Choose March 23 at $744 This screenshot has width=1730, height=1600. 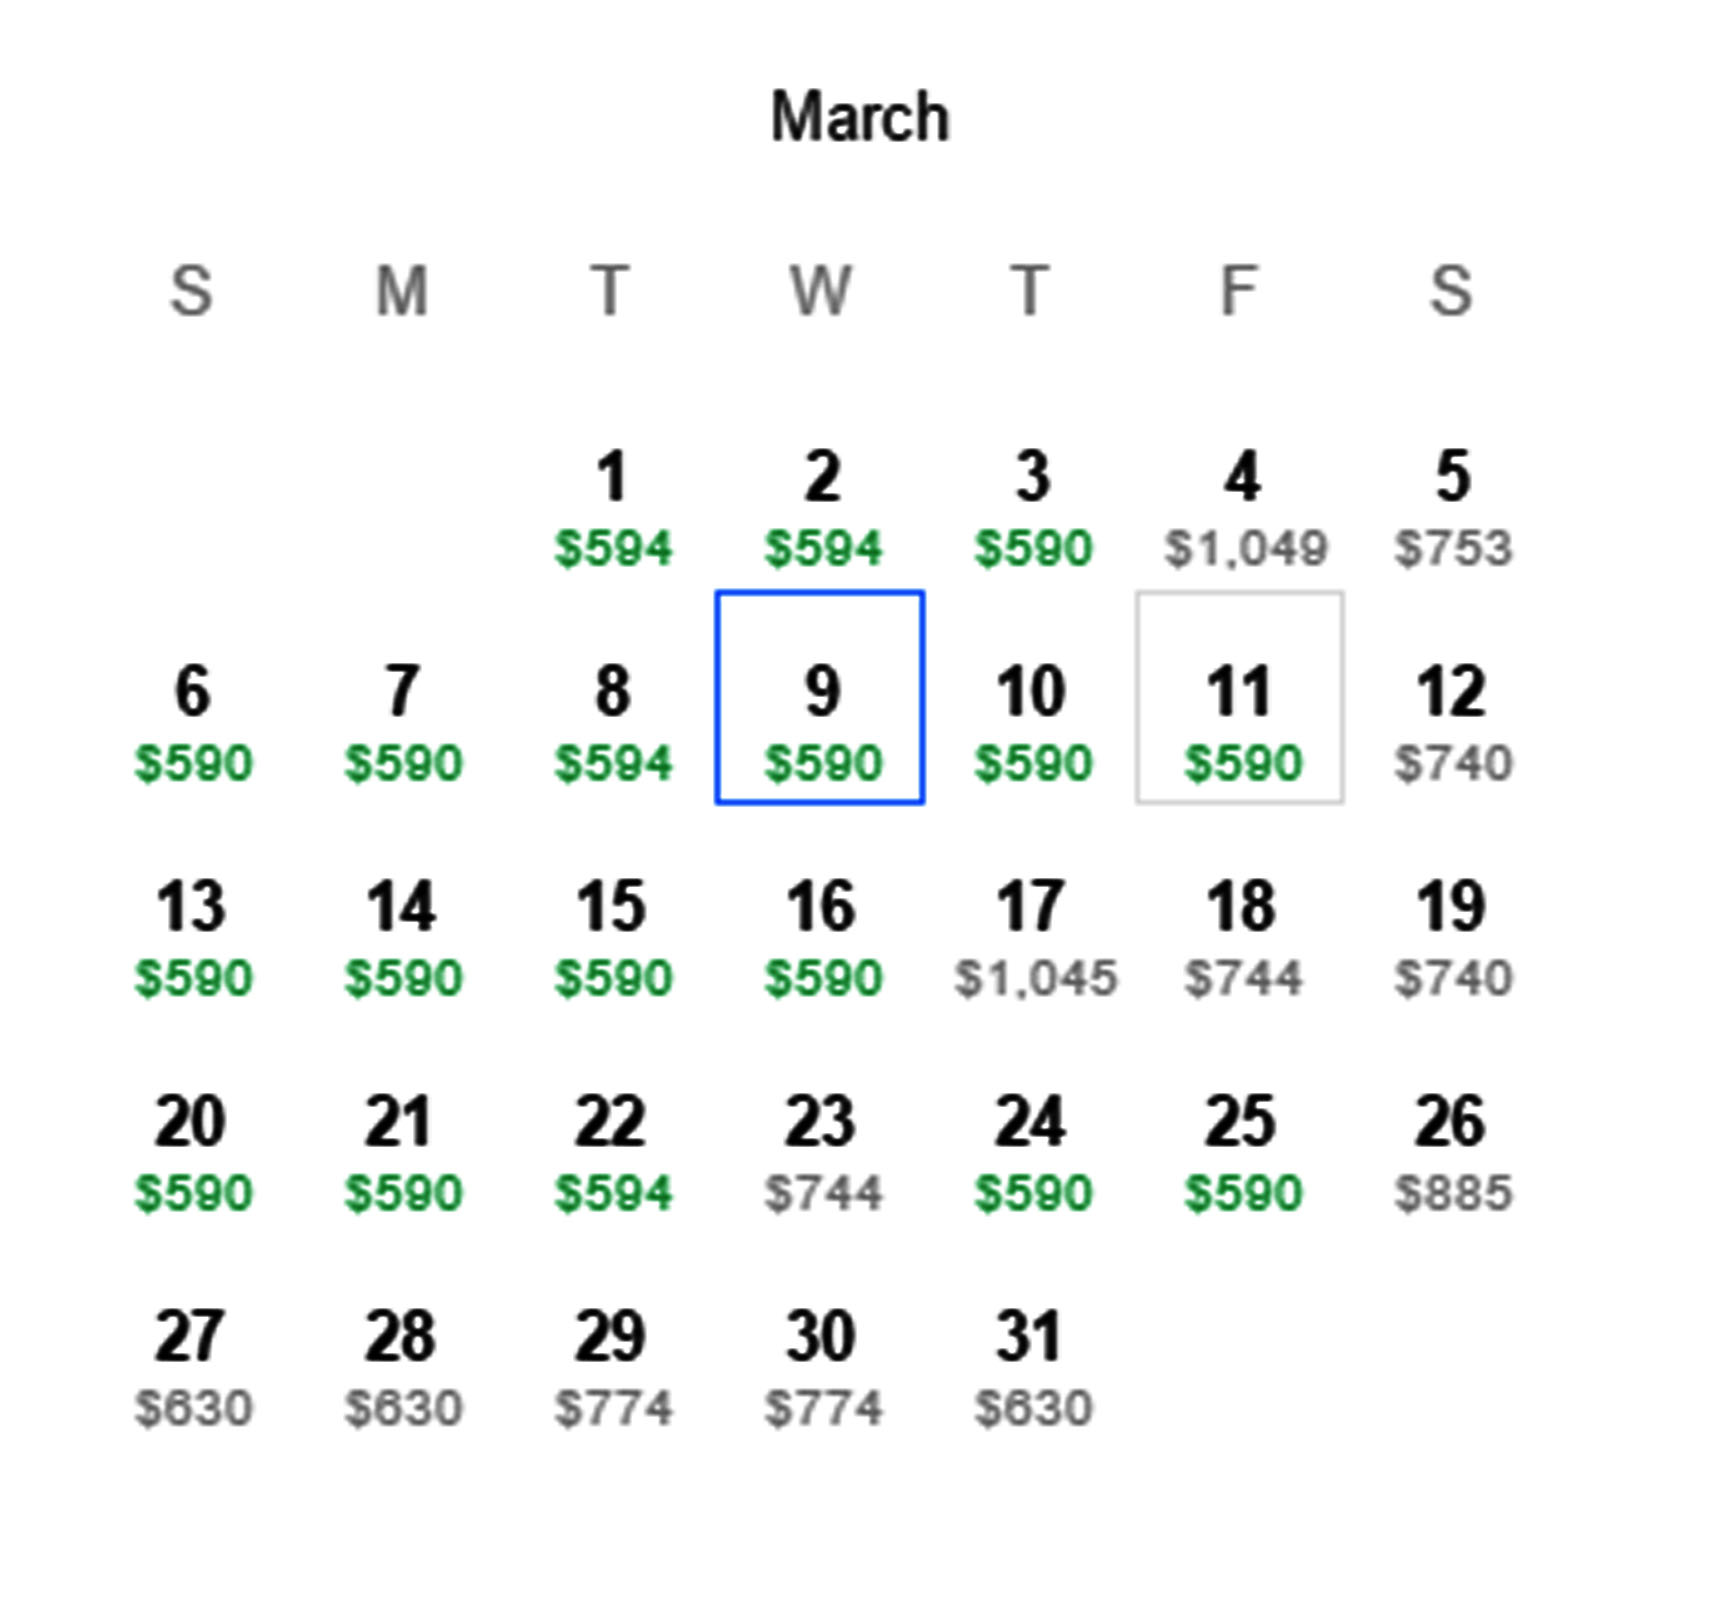(x=822, y=1152)
